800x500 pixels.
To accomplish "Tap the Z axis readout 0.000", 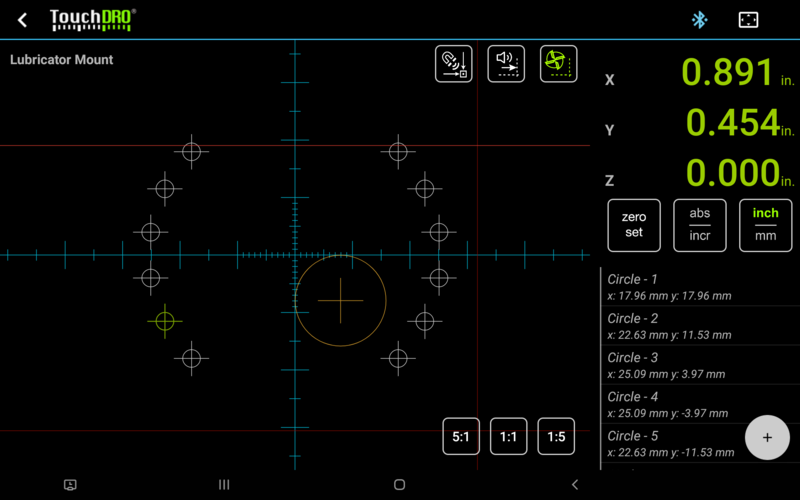I will 733,173.
